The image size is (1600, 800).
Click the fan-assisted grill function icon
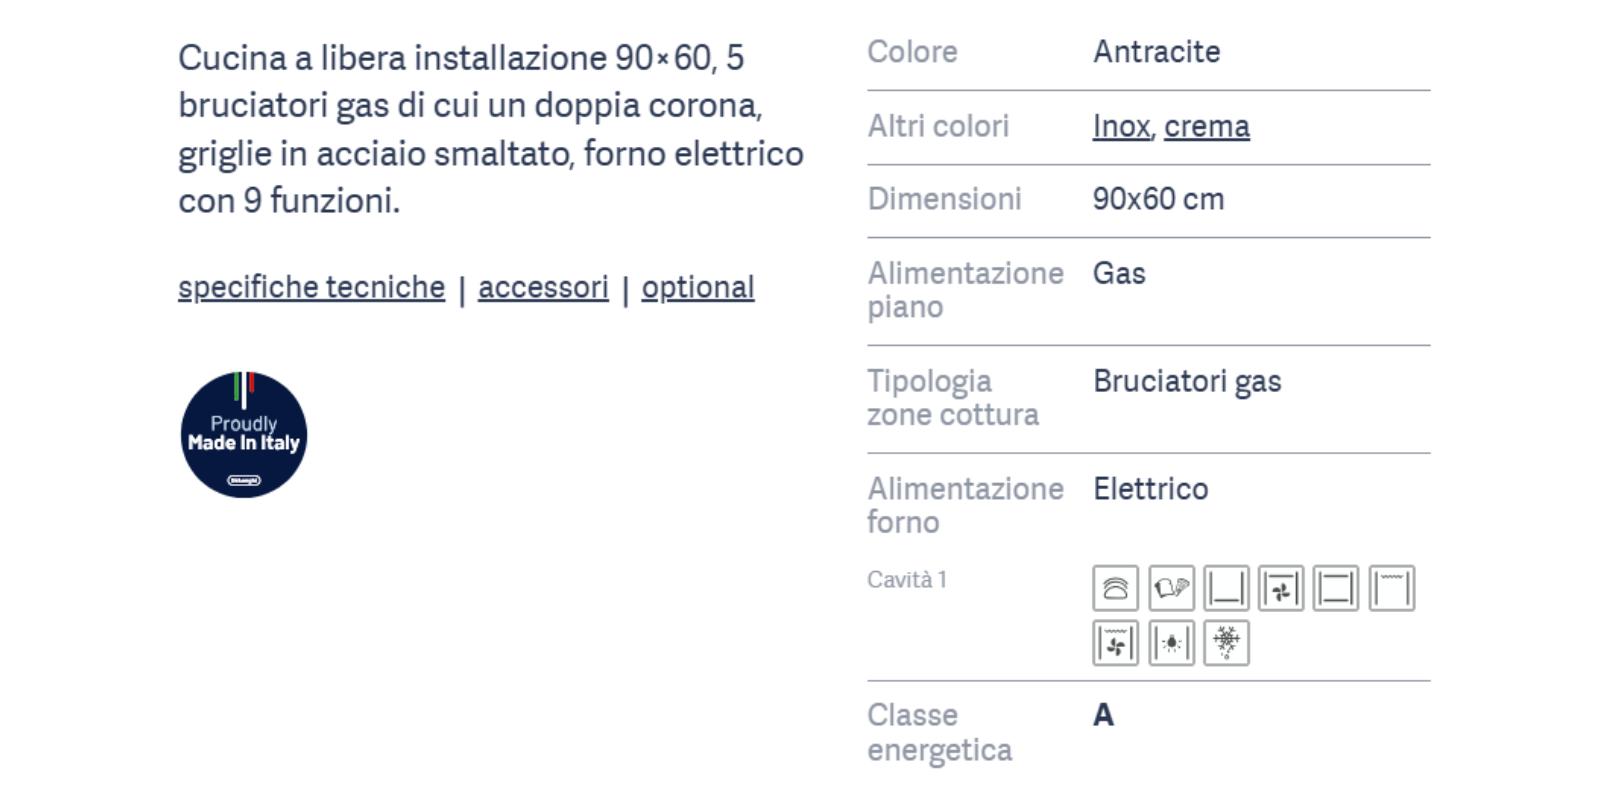pyautogui.click(x=1115, y=643)
